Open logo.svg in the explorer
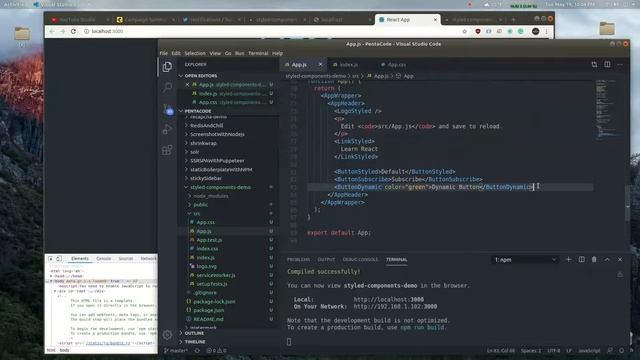 click(207, 267)
